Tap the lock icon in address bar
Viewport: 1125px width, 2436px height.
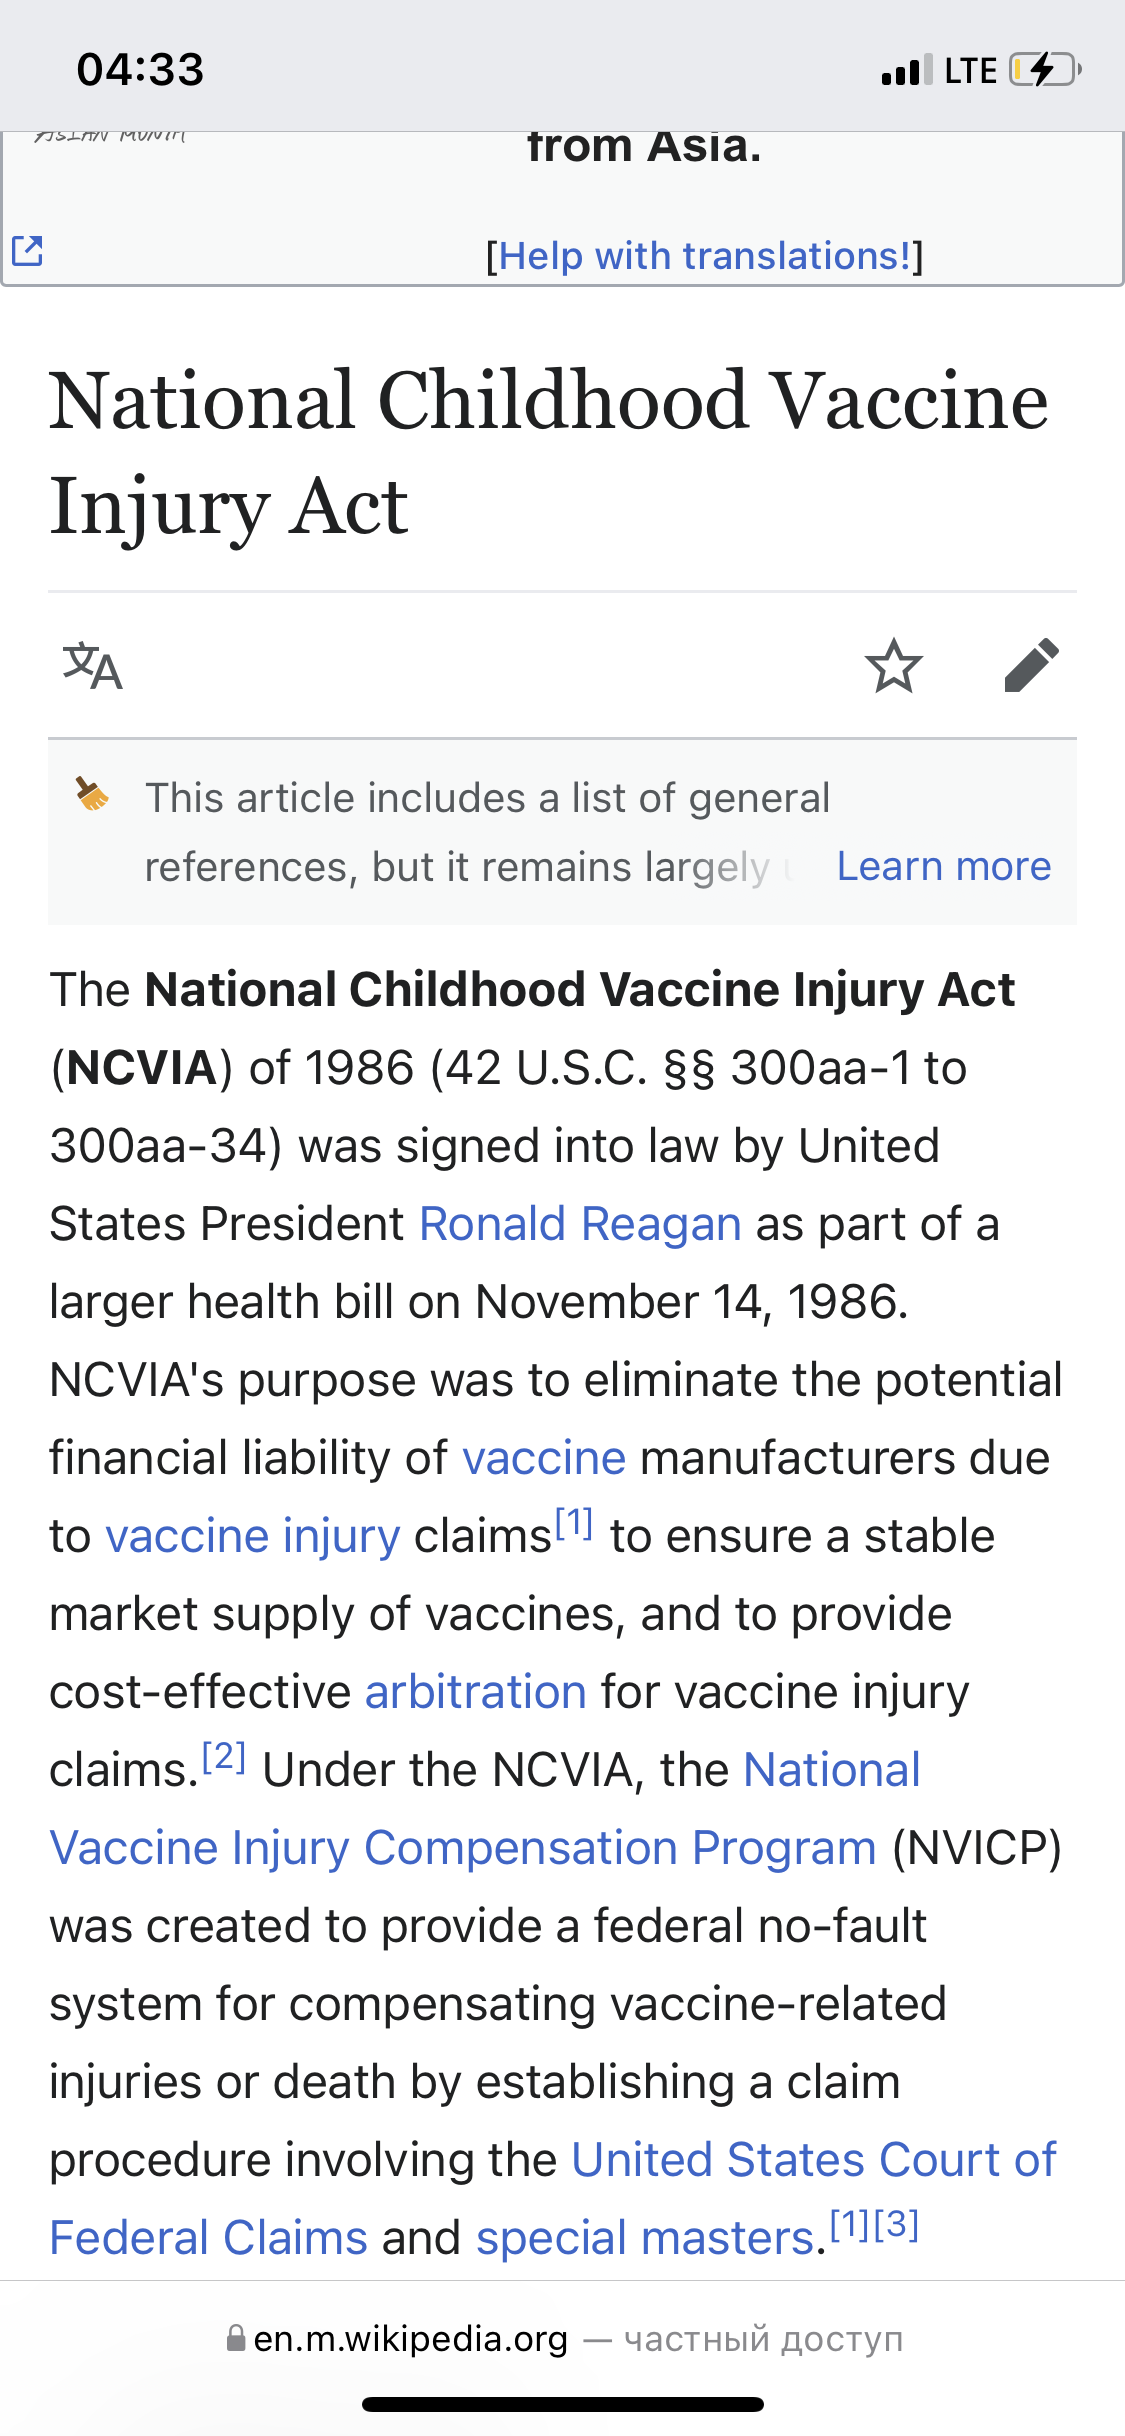pos(236,2338)
